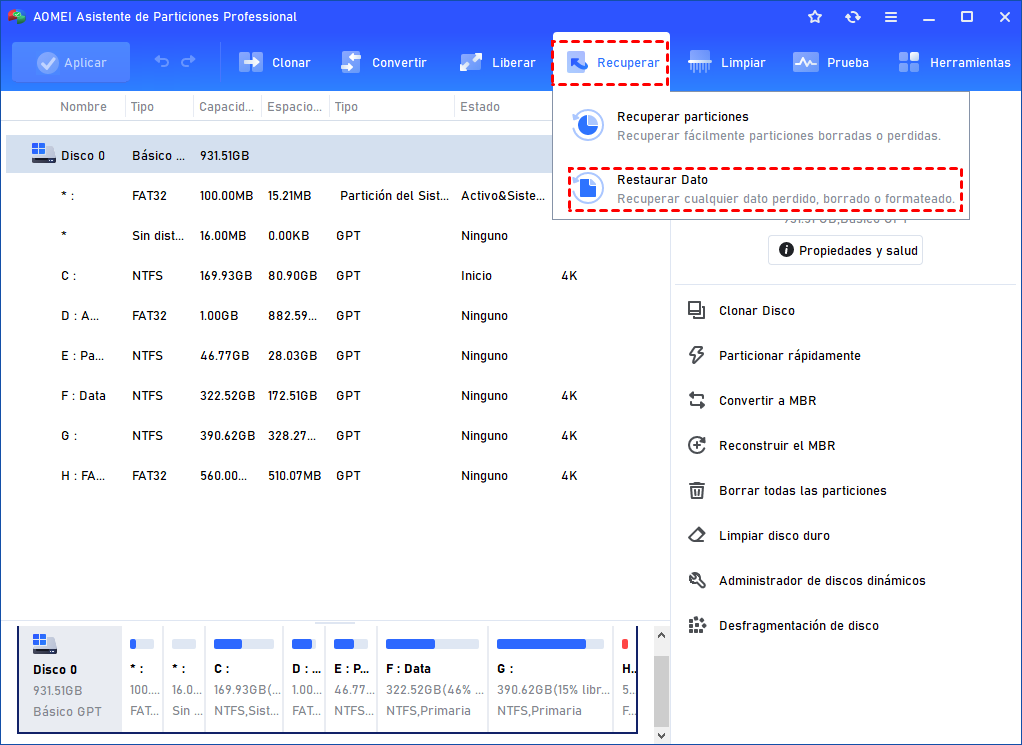Screen dimensions: 1022x745
Task: Select the Prueba toolbar icon
Action: point(831,62)
